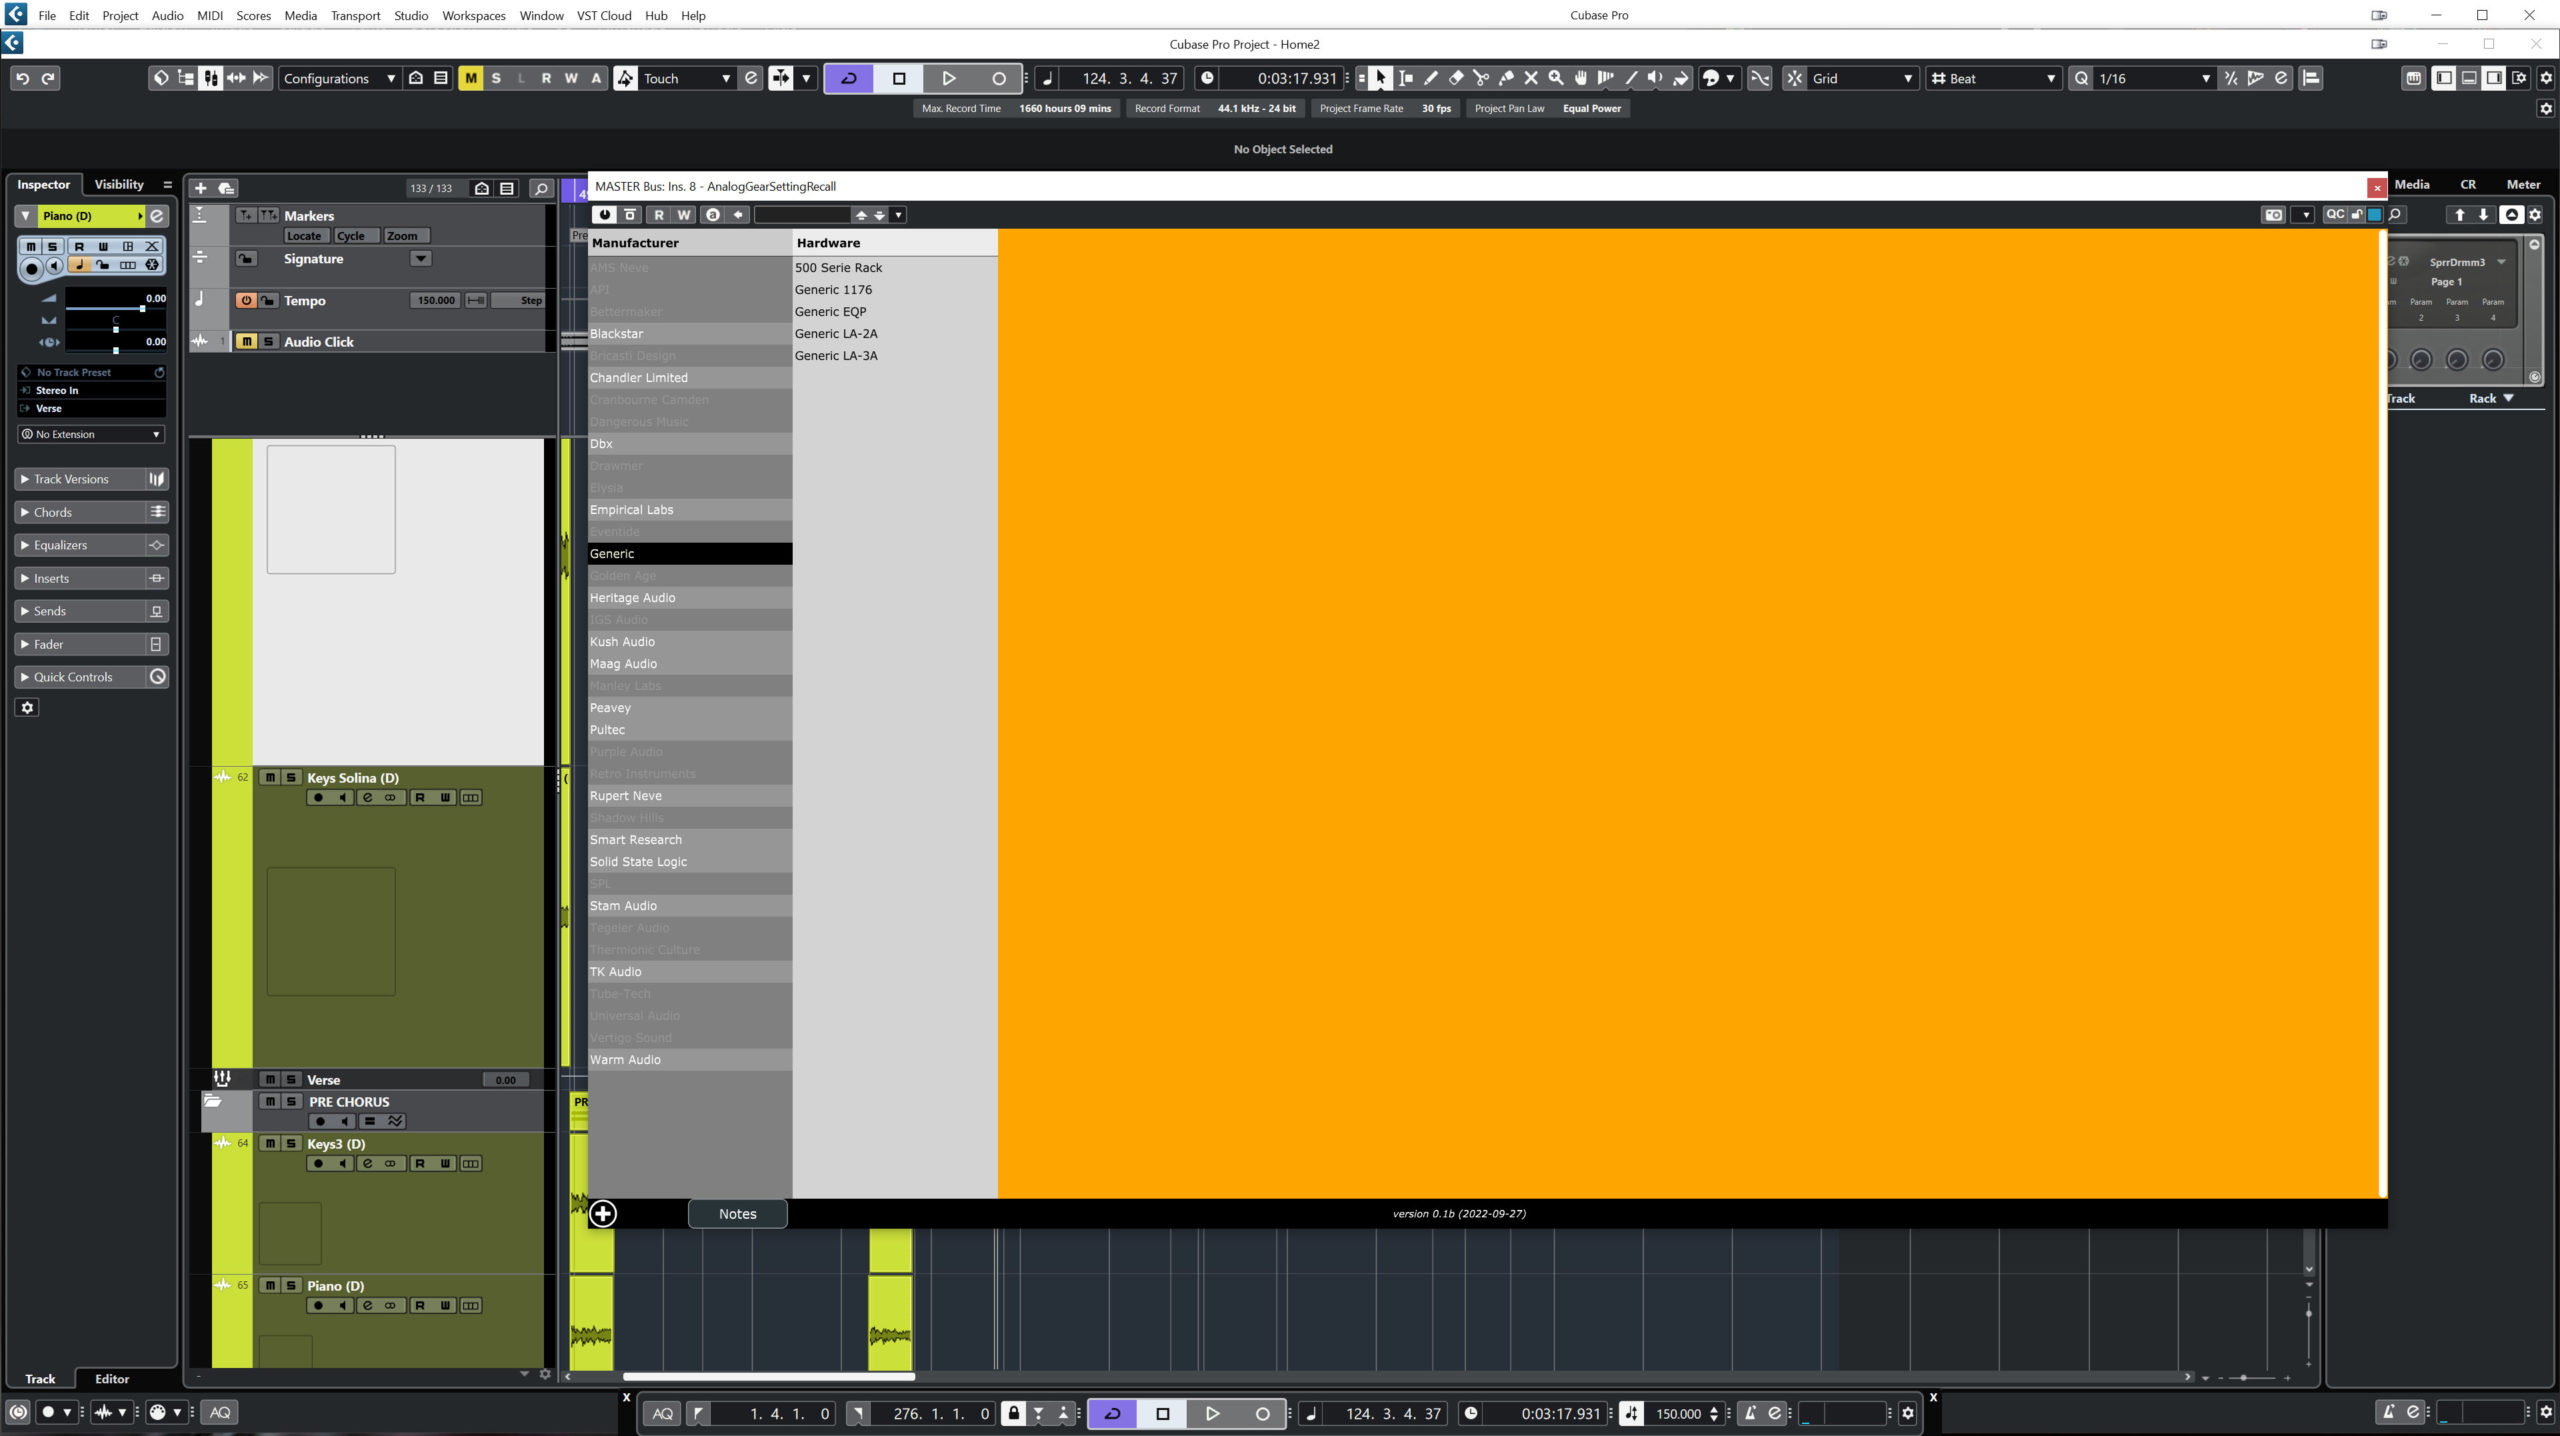The height and width of the screenshot is (1436, 2560).
Task: Solo the Keys Solina (D) track
Action: (291, 777)
